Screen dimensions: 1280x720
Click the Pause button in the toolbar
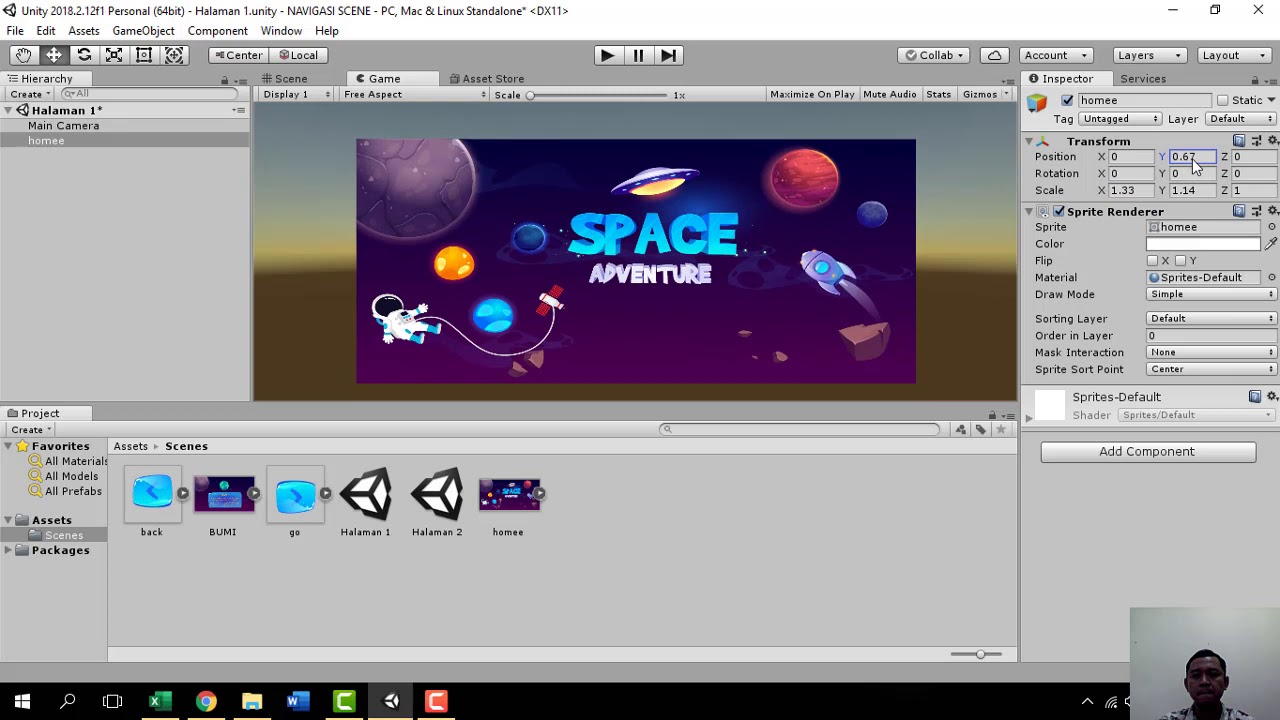[x=638, y=55]
